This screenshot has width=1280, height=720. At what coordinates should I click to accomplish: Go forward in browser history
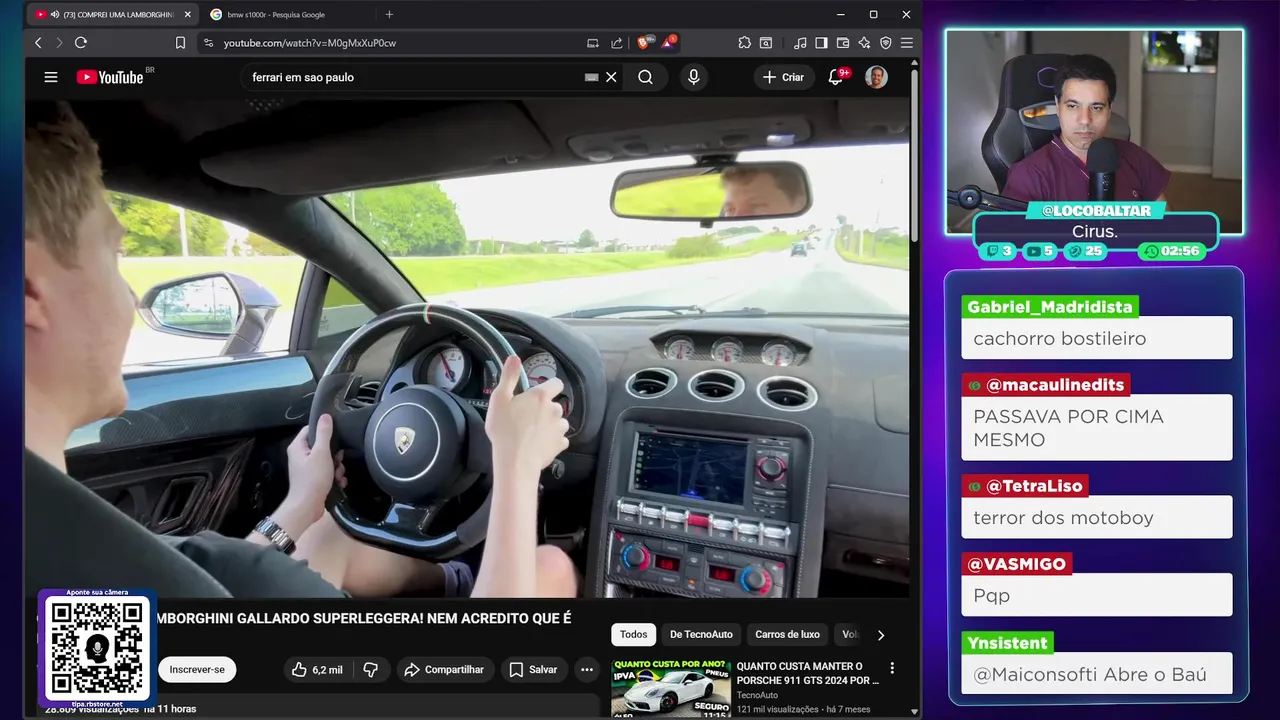tap(59, 43)
